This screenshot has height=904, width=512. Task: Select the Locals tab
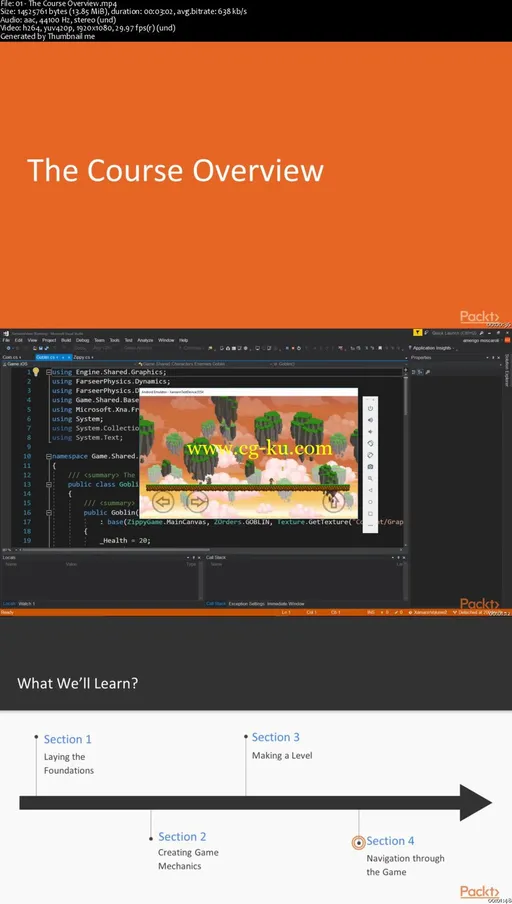9,604
